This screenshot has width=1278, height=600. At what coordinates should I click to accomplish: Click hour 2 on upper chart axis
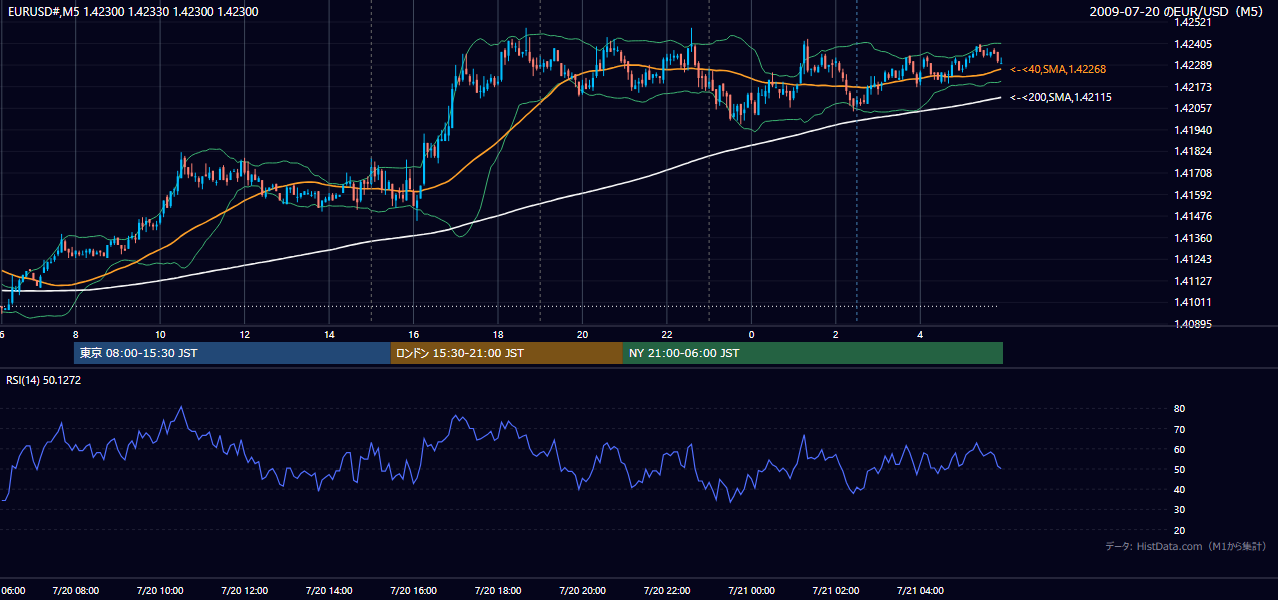pos(836,333)
